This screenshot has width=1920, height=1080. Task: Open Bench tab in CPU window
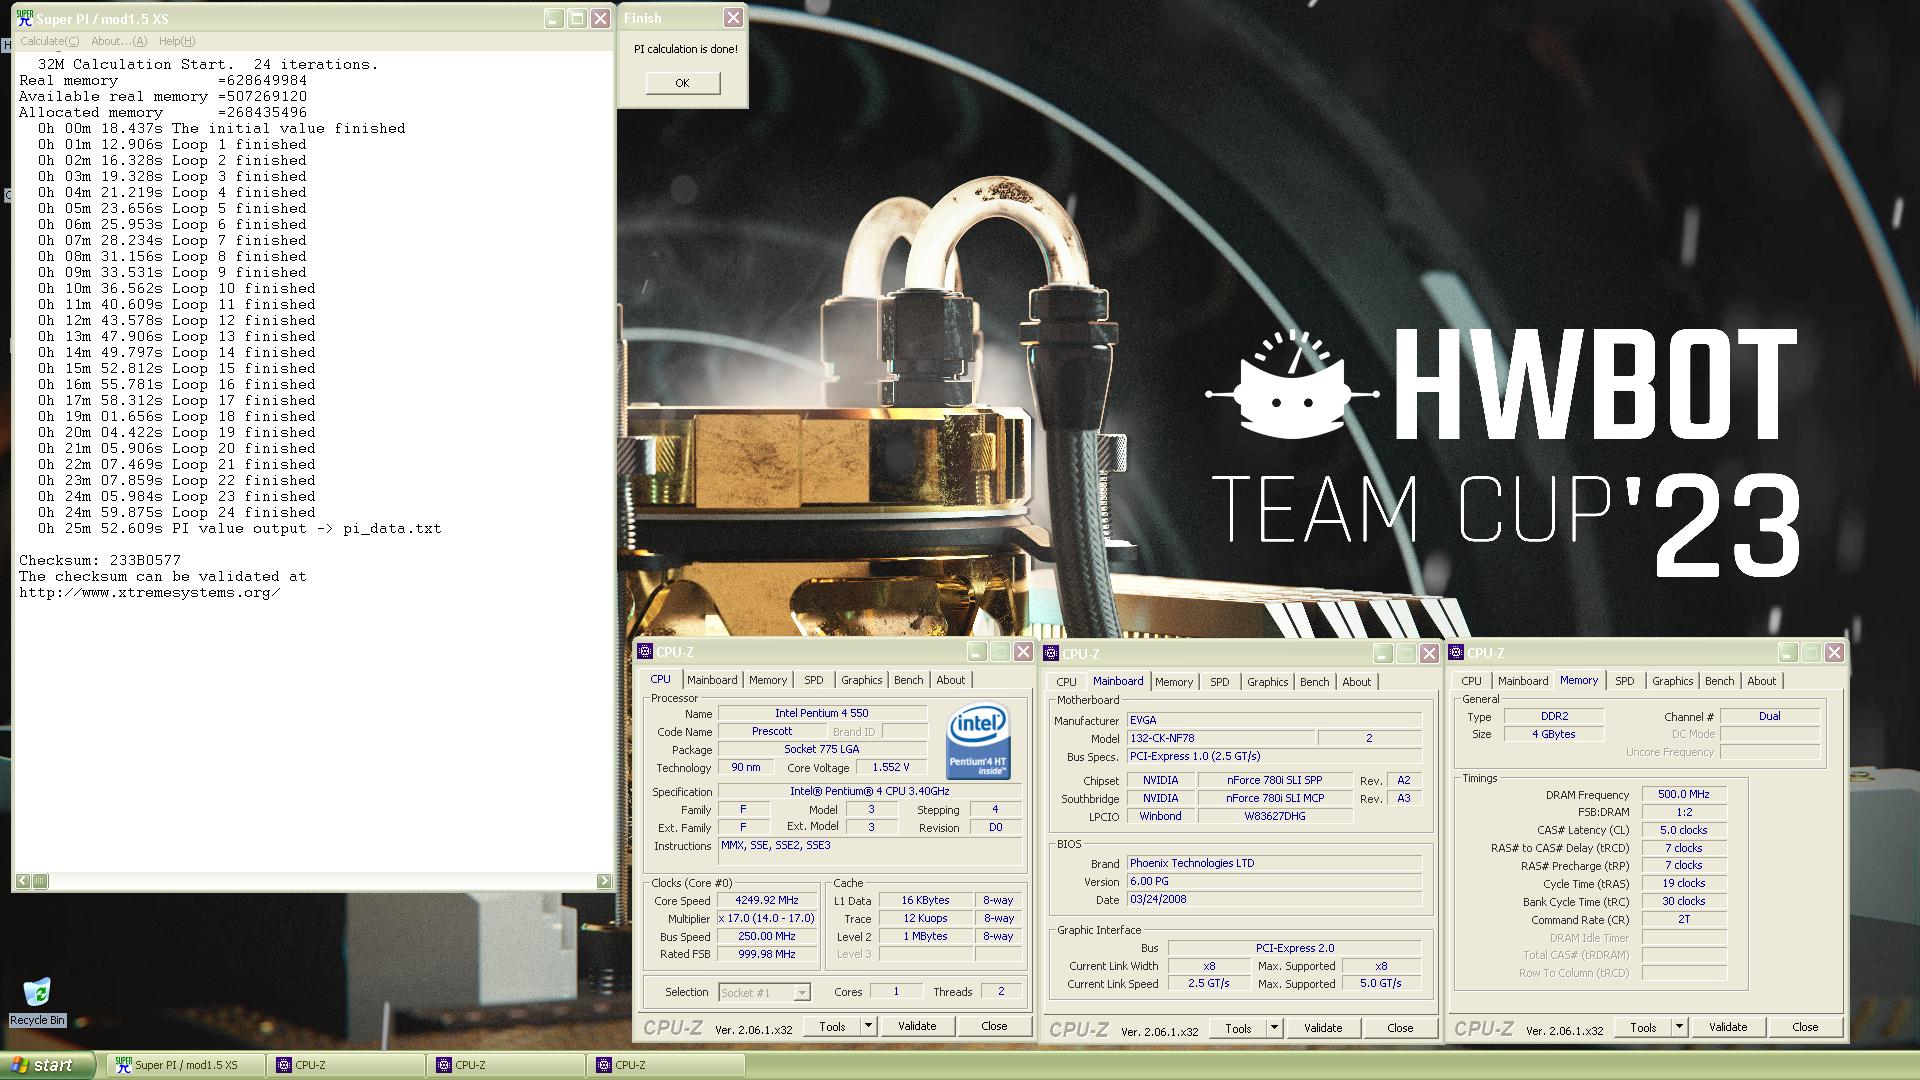coord(908,680)
